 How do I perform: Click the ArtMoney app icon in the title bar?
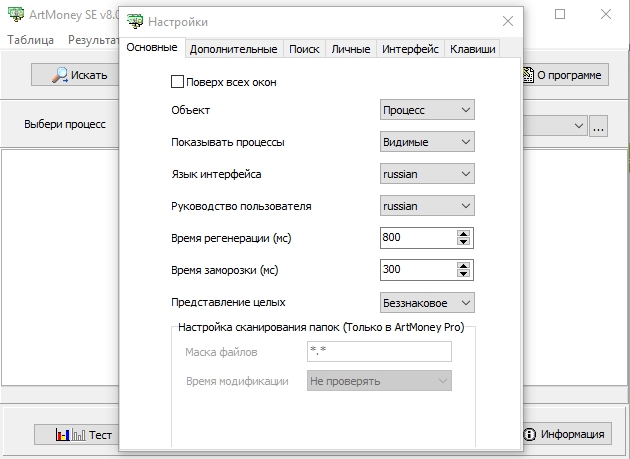16,14
